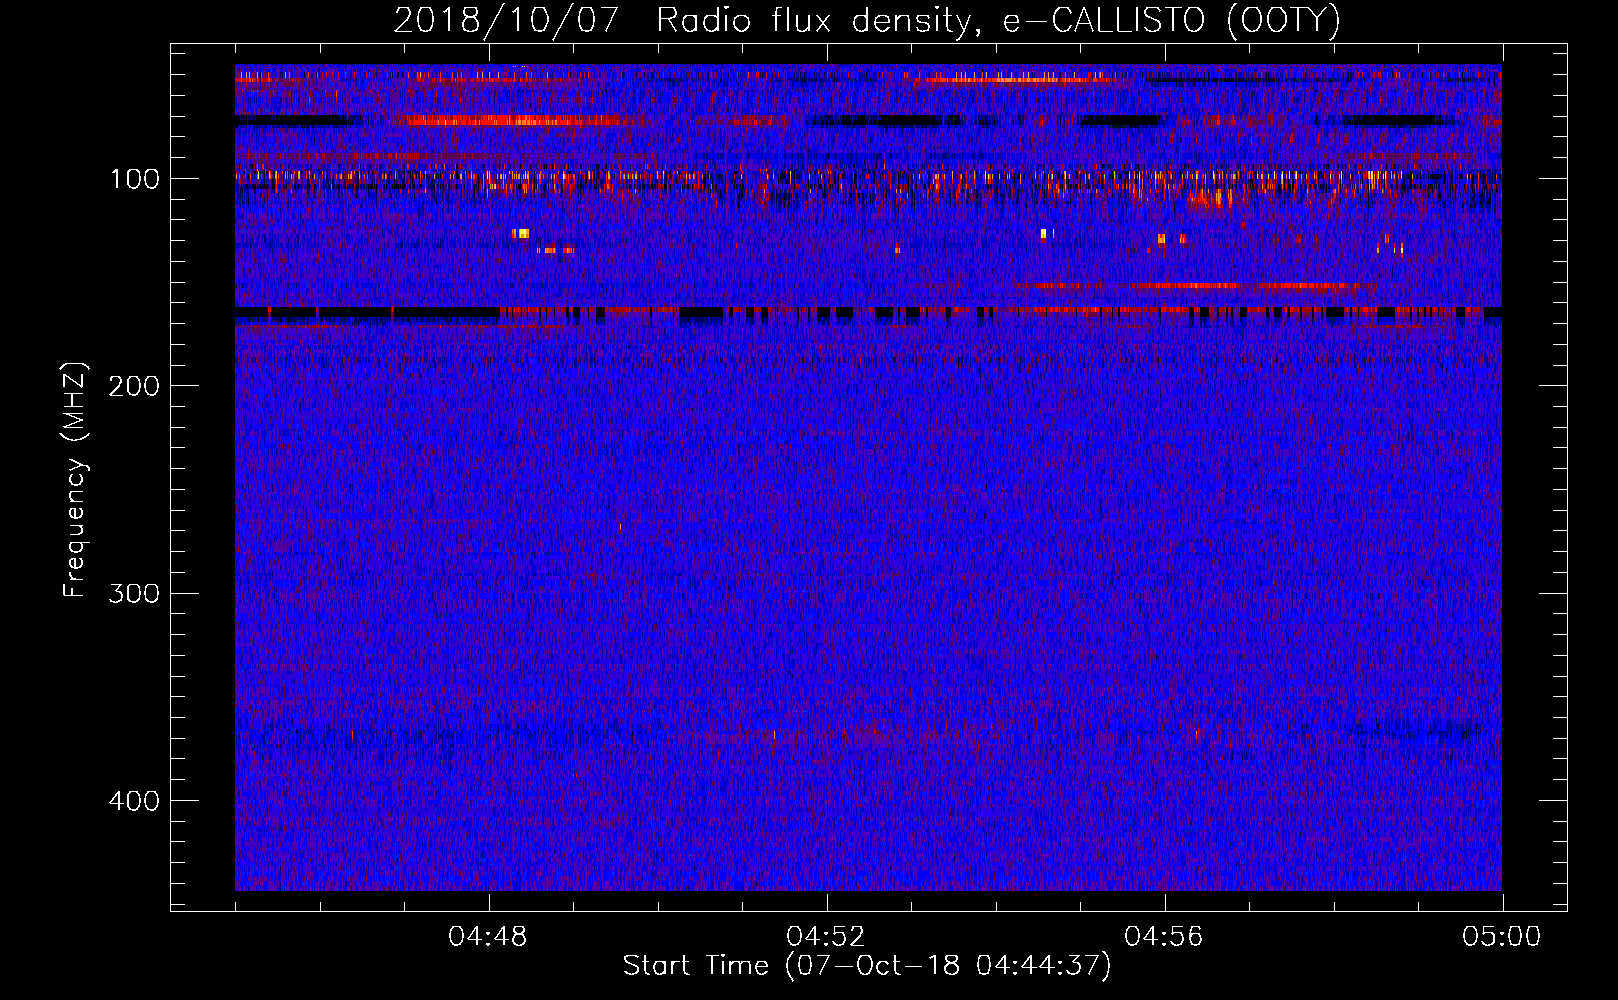This screenshot has height=1000, width=1618.
Task: Select the 'Start Time (07-Oct-18 04:44:37)' axis label
Action: (867, 966)
